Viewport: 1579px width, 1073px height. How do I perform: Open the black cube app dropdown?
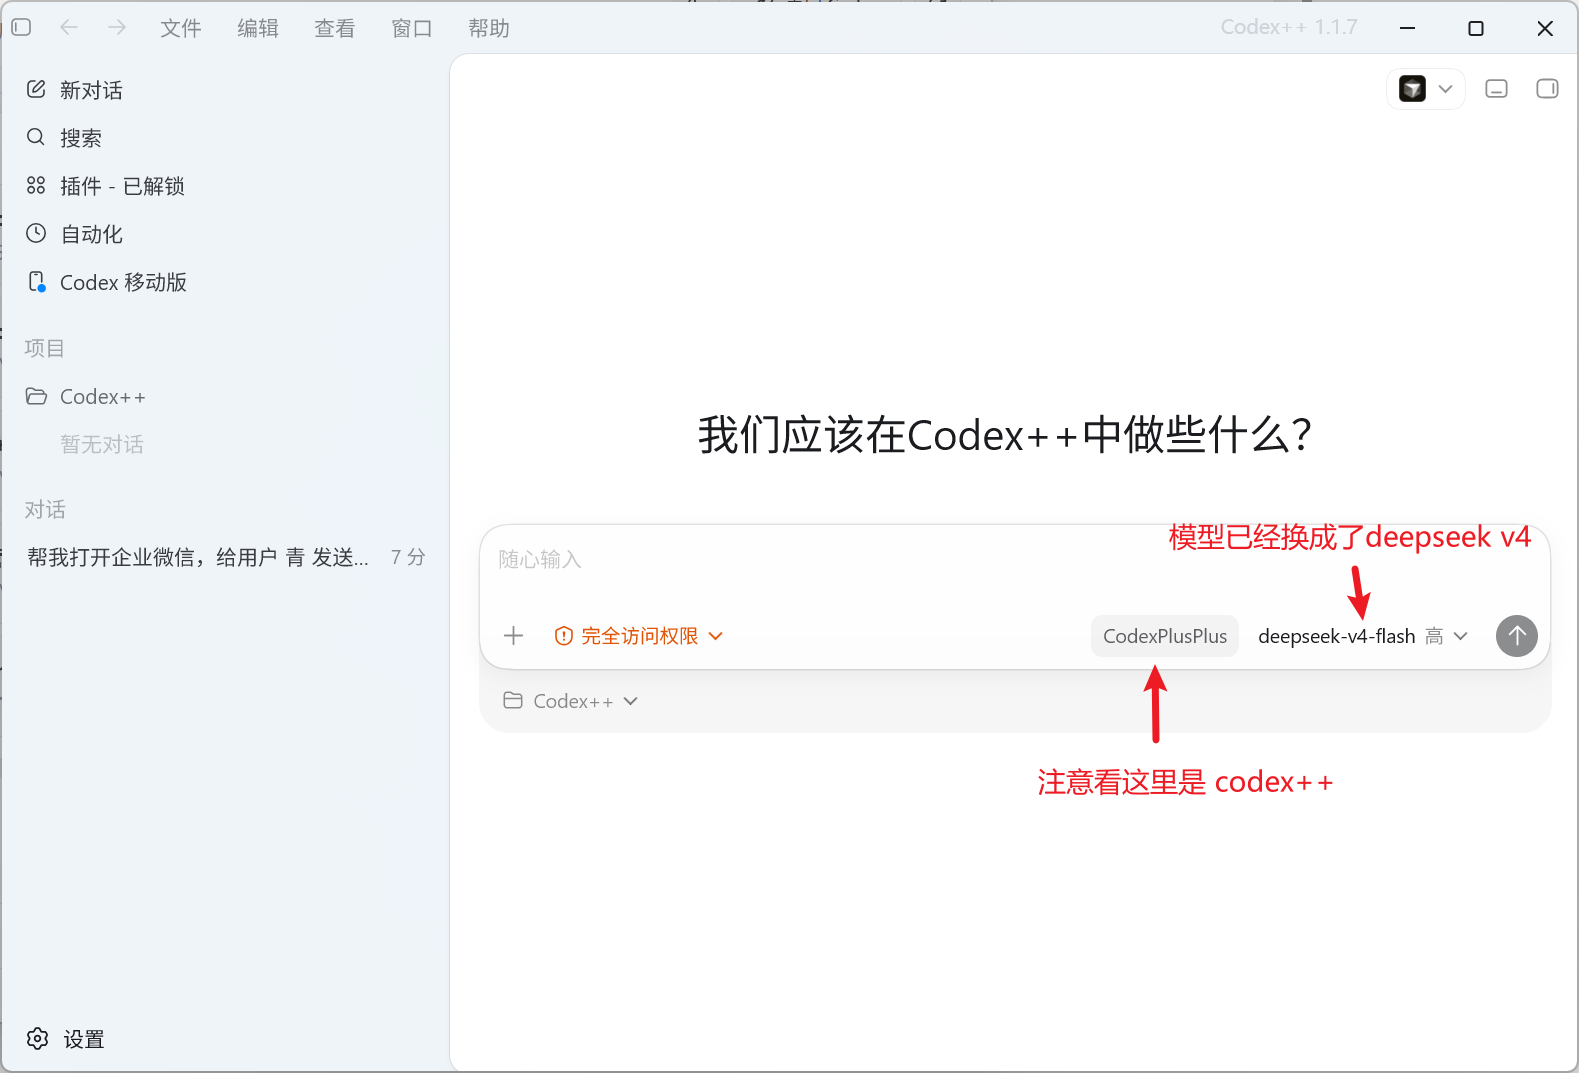tap(1426, 89)
